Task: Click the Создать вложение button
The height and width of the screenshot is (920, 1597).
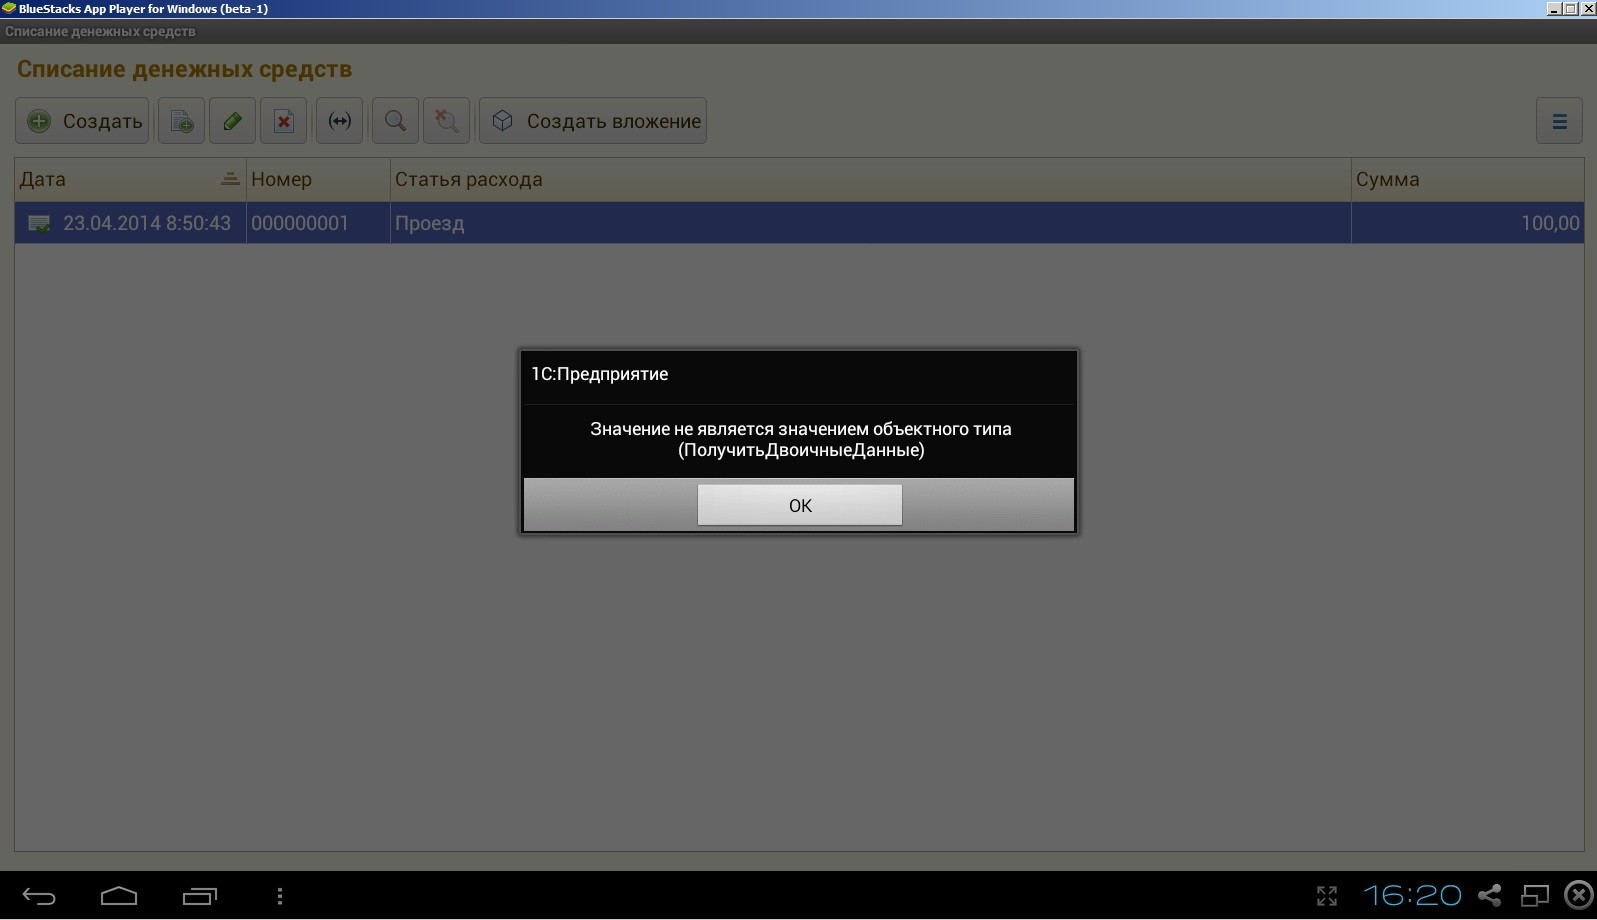Action: [x=593, y=121]
